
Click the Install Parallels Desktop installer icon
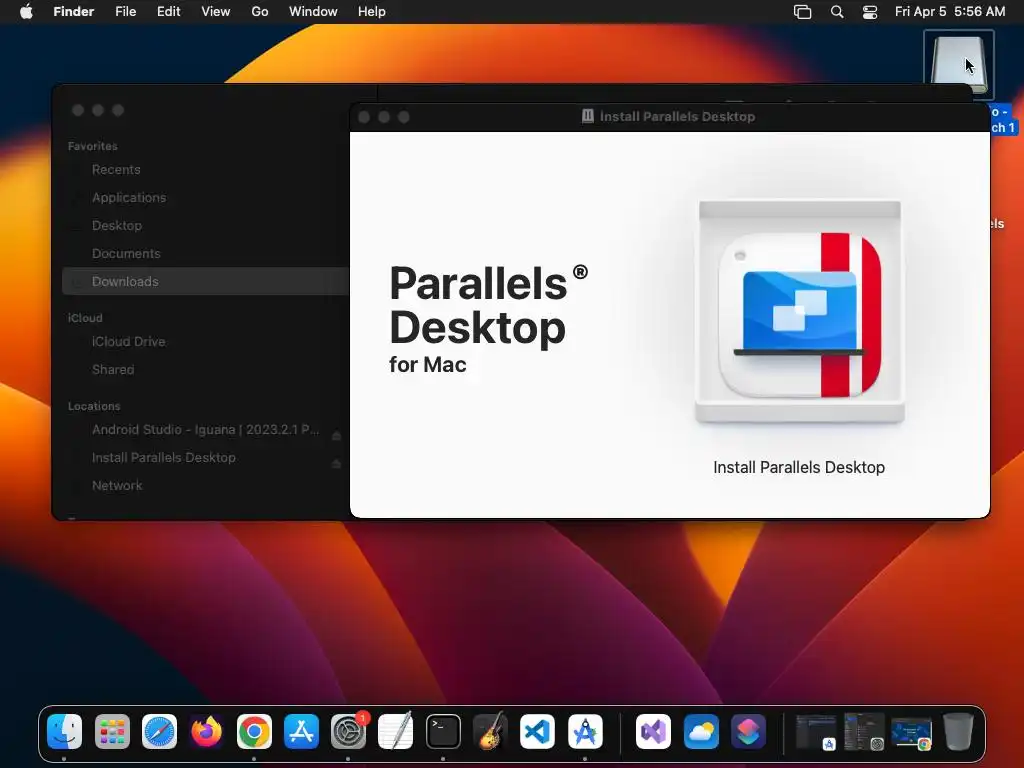[x=800, y=312]
